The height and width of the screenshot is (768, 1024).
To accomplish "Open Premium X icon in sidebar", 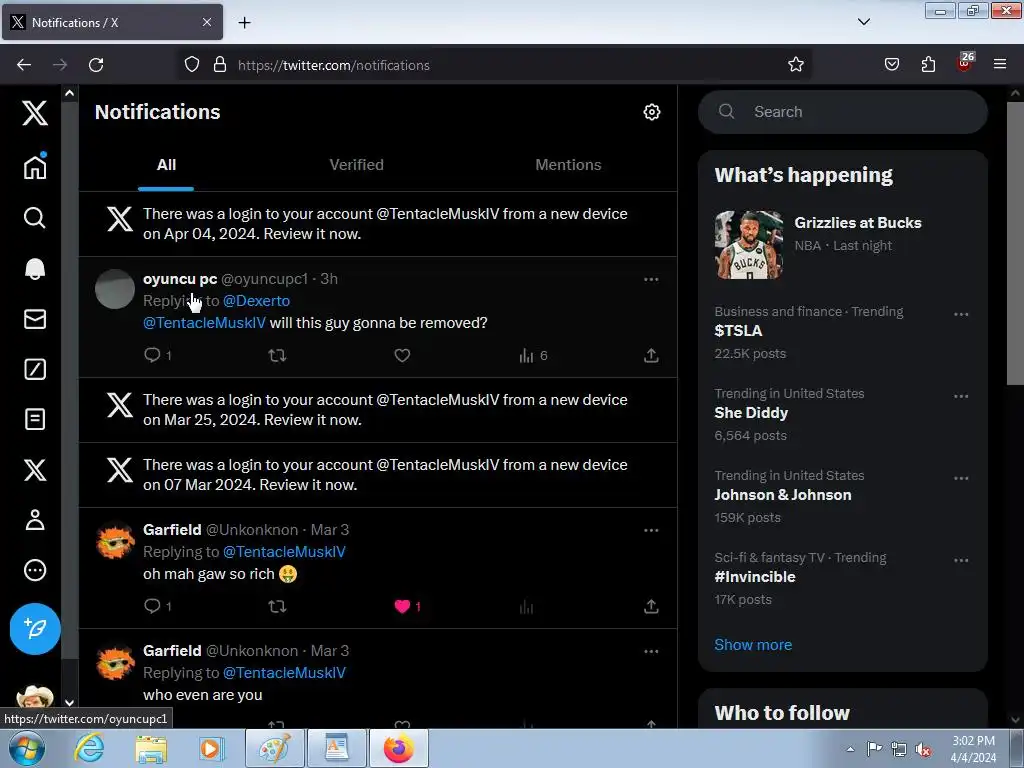I will (x=35, y=470).
